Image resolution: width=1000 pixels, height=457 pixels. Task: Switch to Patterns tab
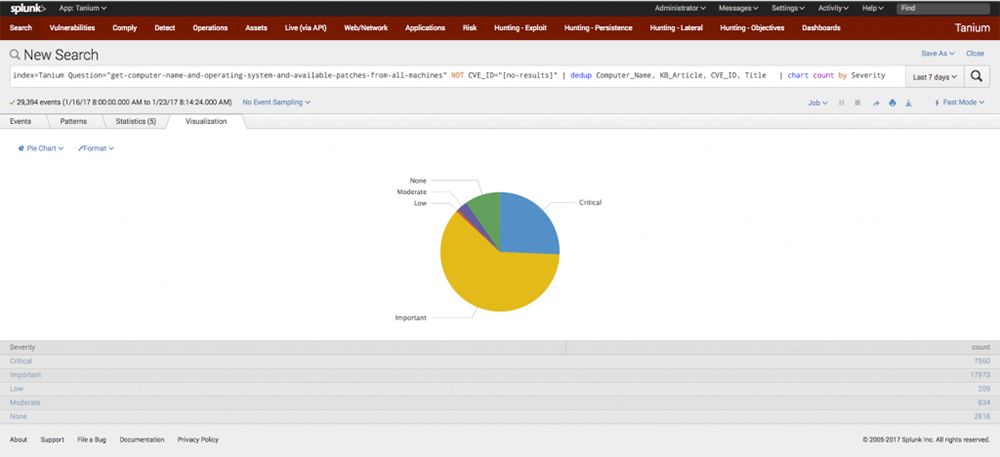tap(74, 121)
